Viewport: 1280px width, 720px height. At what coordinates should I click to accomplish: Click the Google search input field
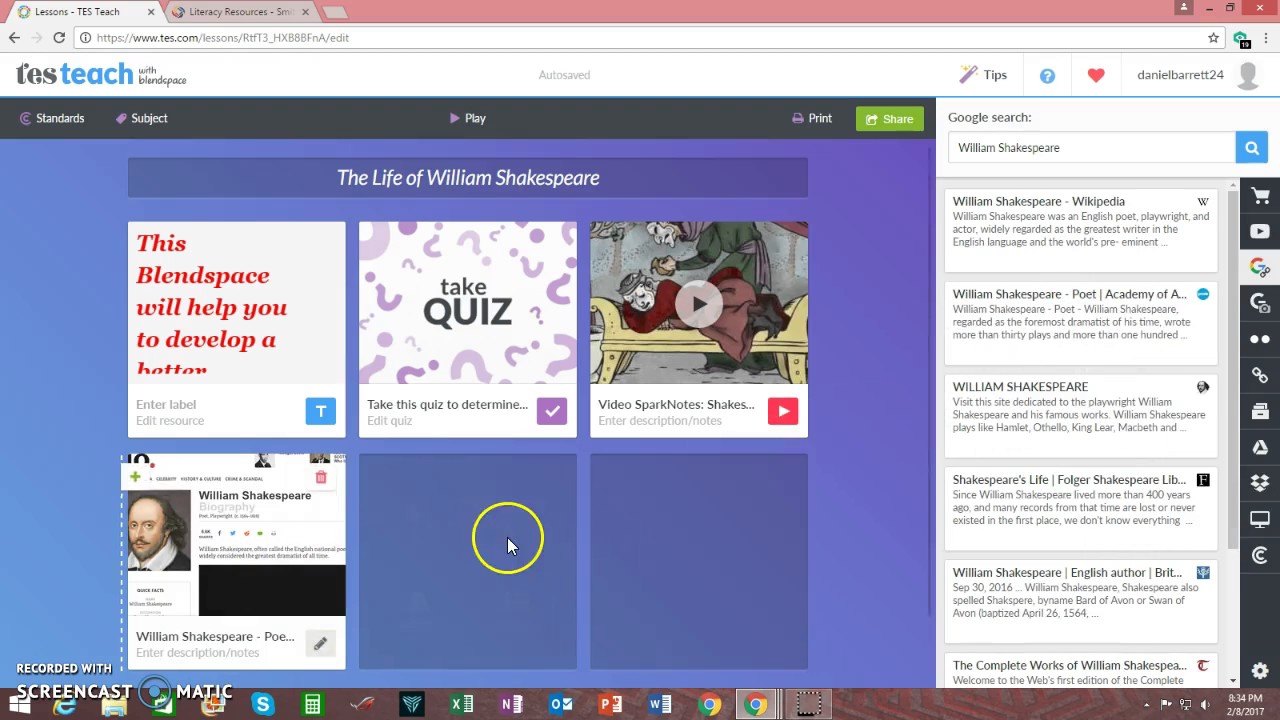coord(1092,147)
